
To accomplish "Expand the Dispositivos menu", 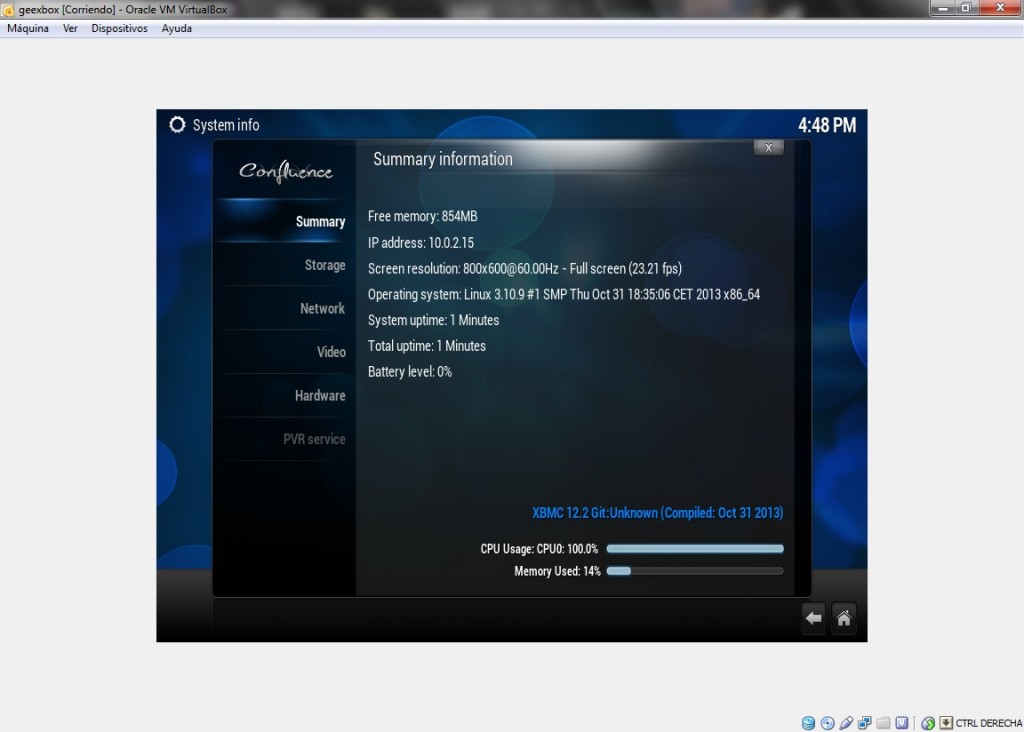I will pos(119,28).
